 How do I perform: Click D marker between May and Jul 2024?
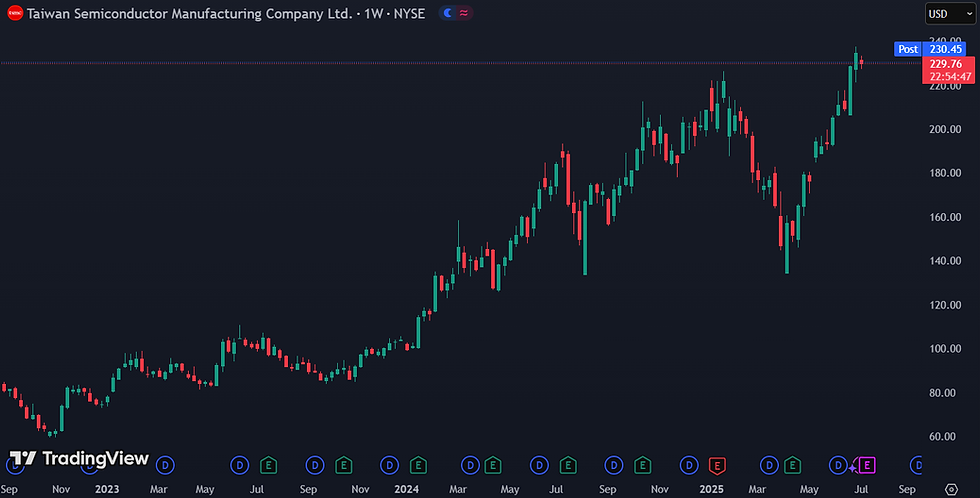pos(539,465)
